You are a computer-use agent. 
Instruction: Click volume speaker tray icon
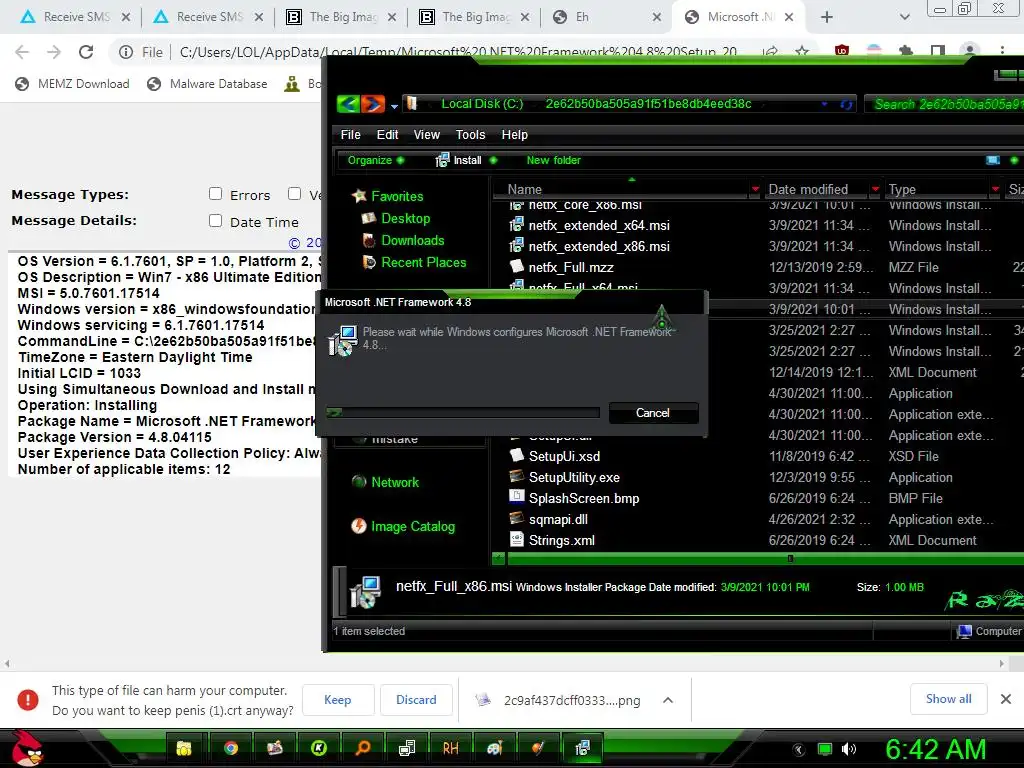848,749
